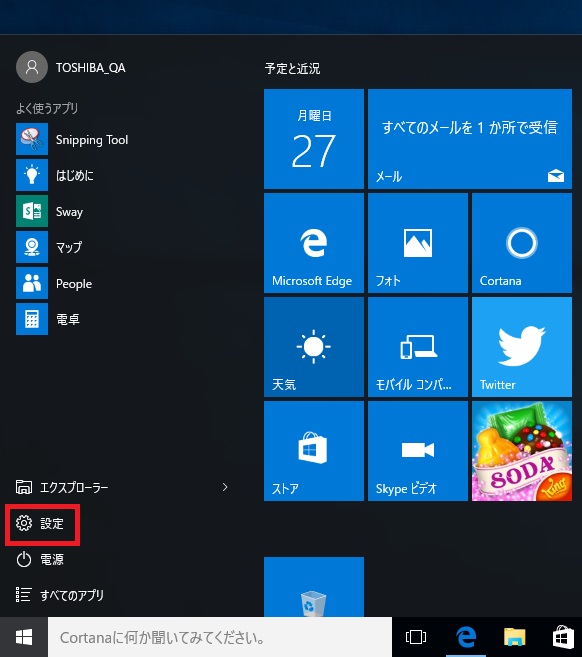Open the calendar tile showing 月曜日 27
The image size is (582, 657).
pos(314,139)
